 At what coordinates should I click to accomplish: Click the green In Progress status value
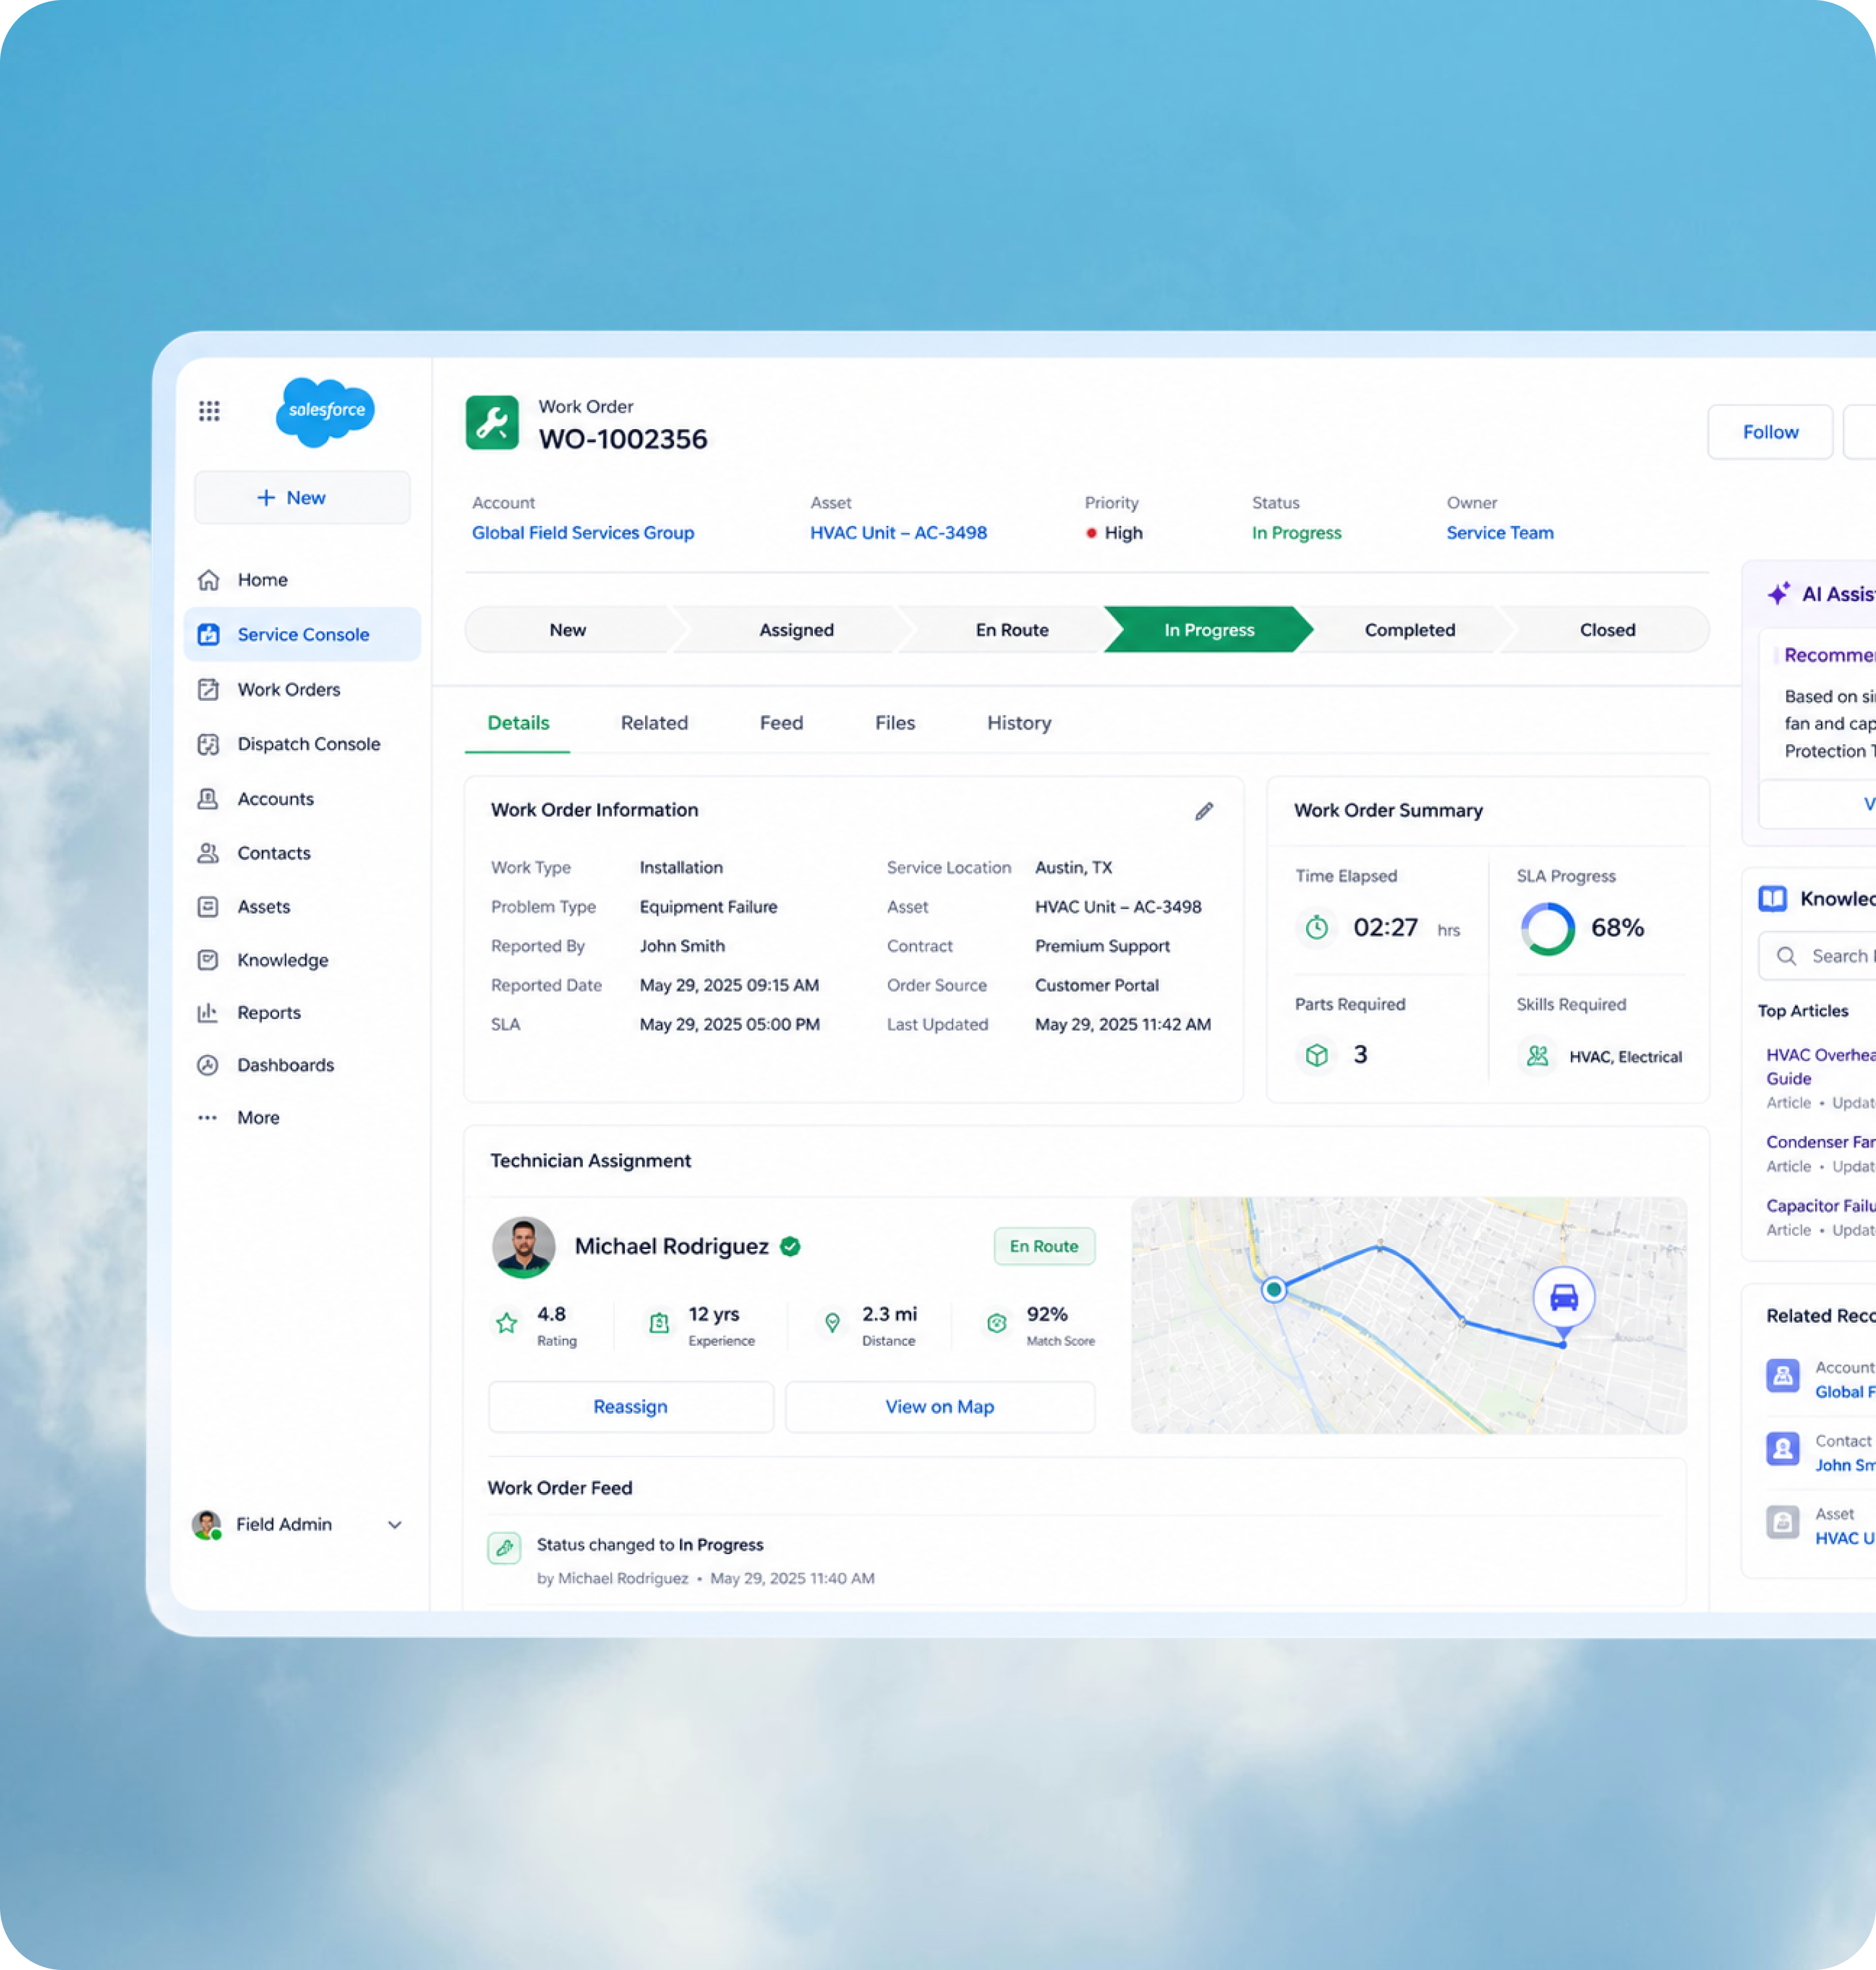(1296, 533)
